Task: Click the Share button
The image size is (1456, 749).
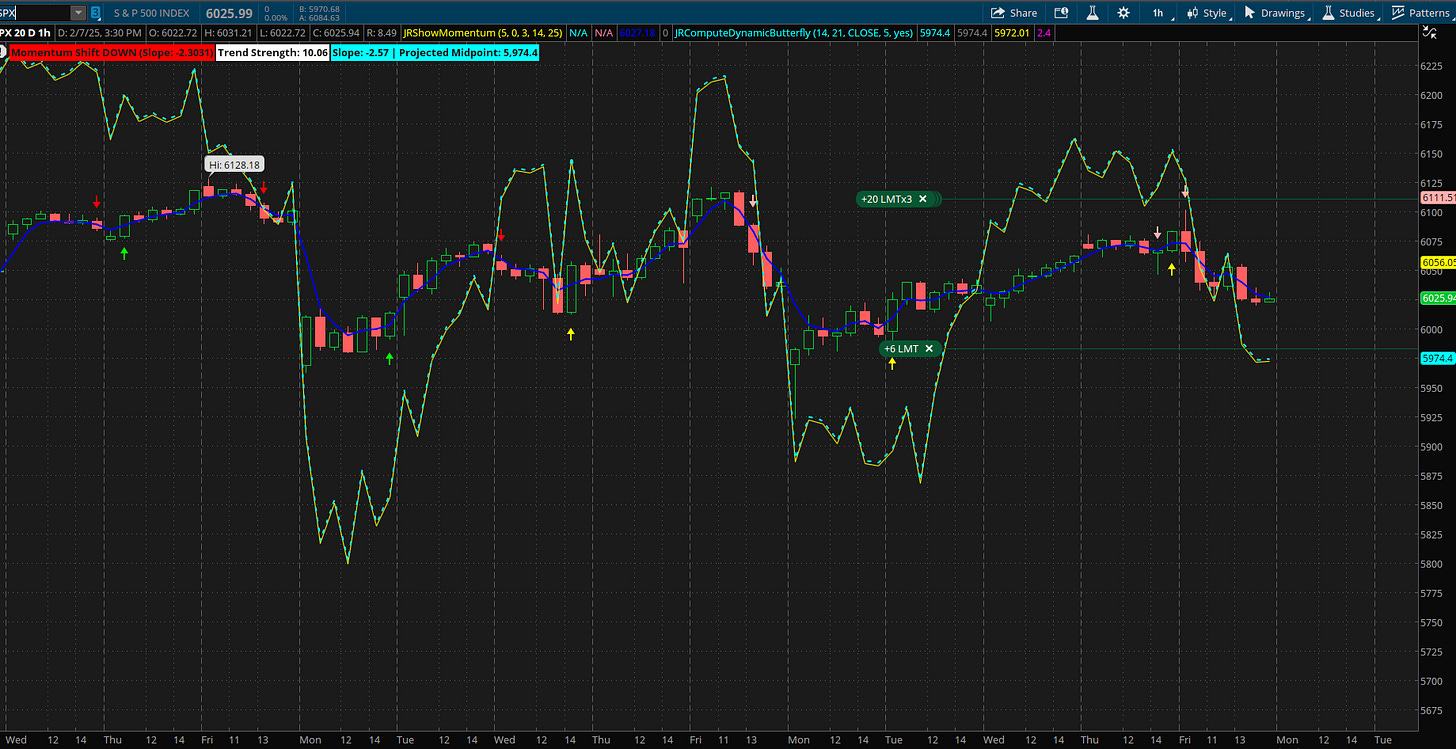Action: click(x=1014, y=13)
